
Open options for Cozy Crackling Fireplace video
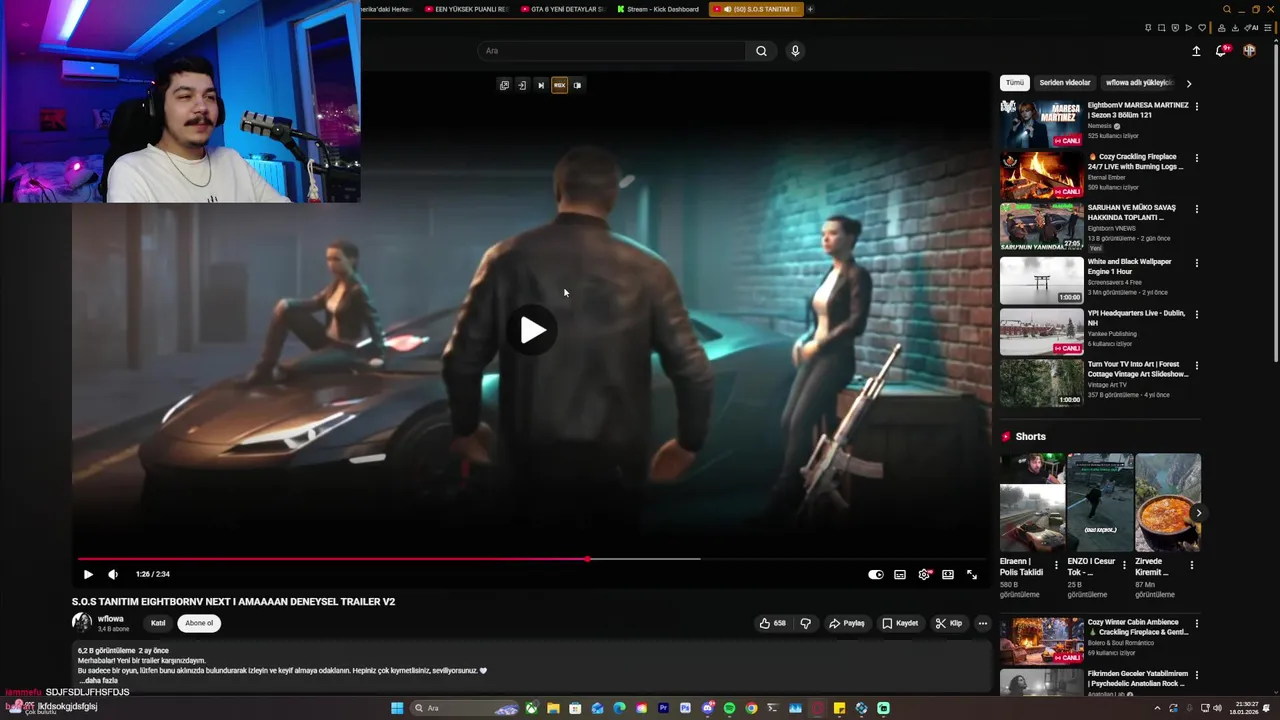[x=1197, y=158]
